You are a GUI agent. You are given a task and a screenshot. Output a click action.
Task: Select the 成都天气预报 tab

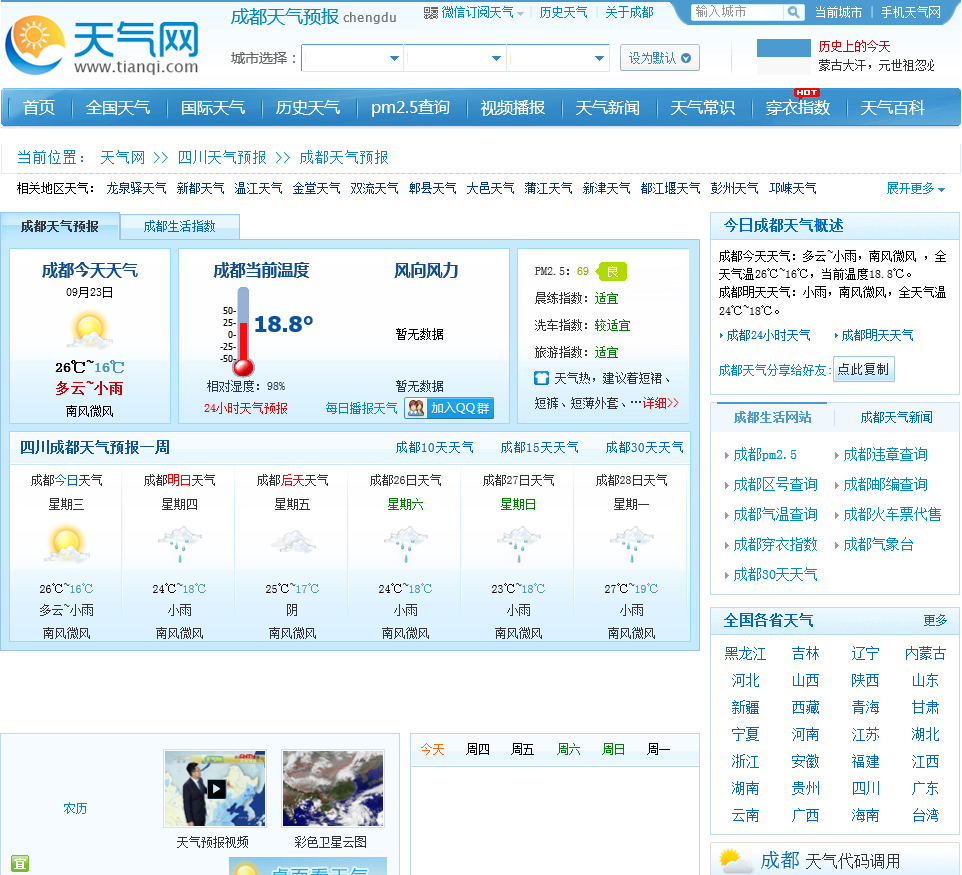[60, 226]
